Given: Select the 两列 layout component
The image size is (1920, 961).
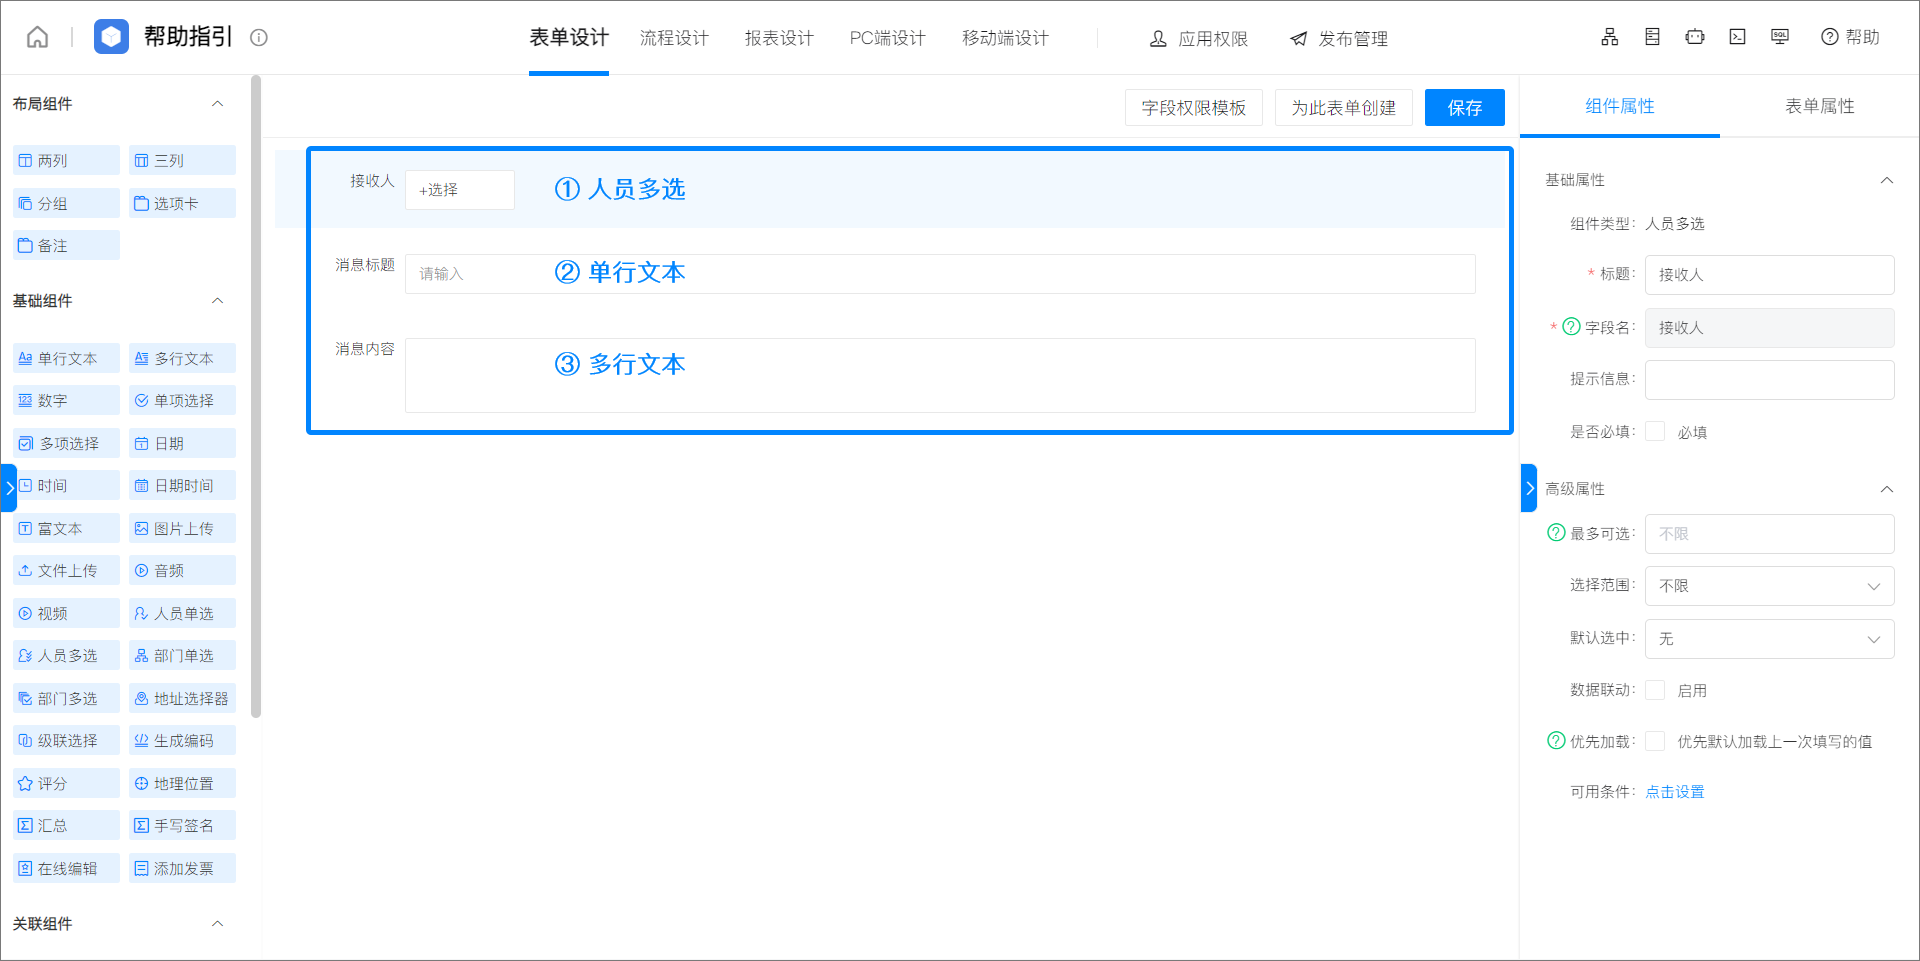Looking at the screenshot, I should [66, 161].
